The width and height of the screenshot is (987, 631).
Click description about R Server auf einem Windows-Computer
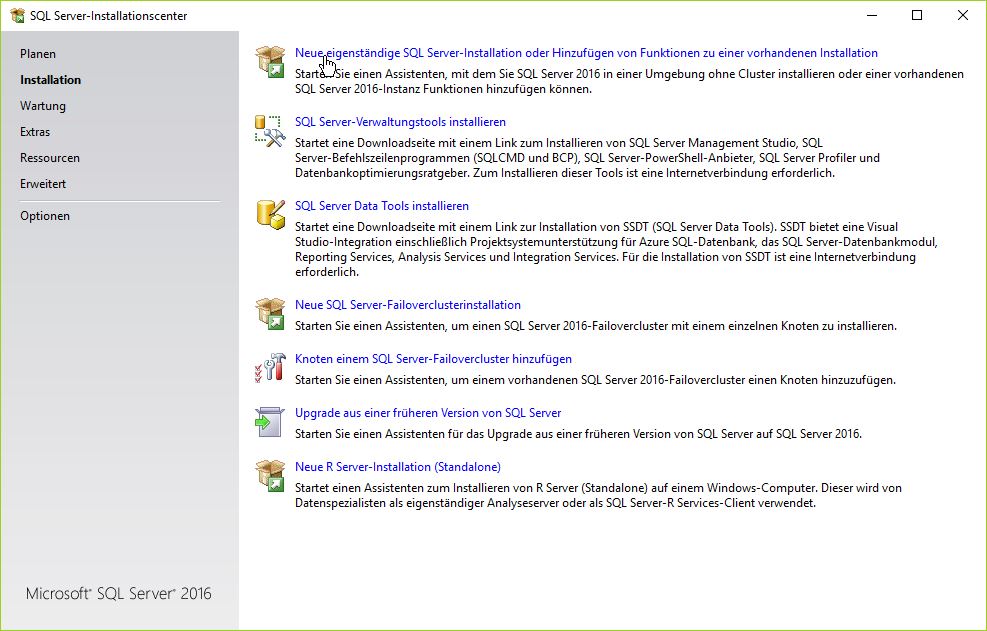coord(598,496)
